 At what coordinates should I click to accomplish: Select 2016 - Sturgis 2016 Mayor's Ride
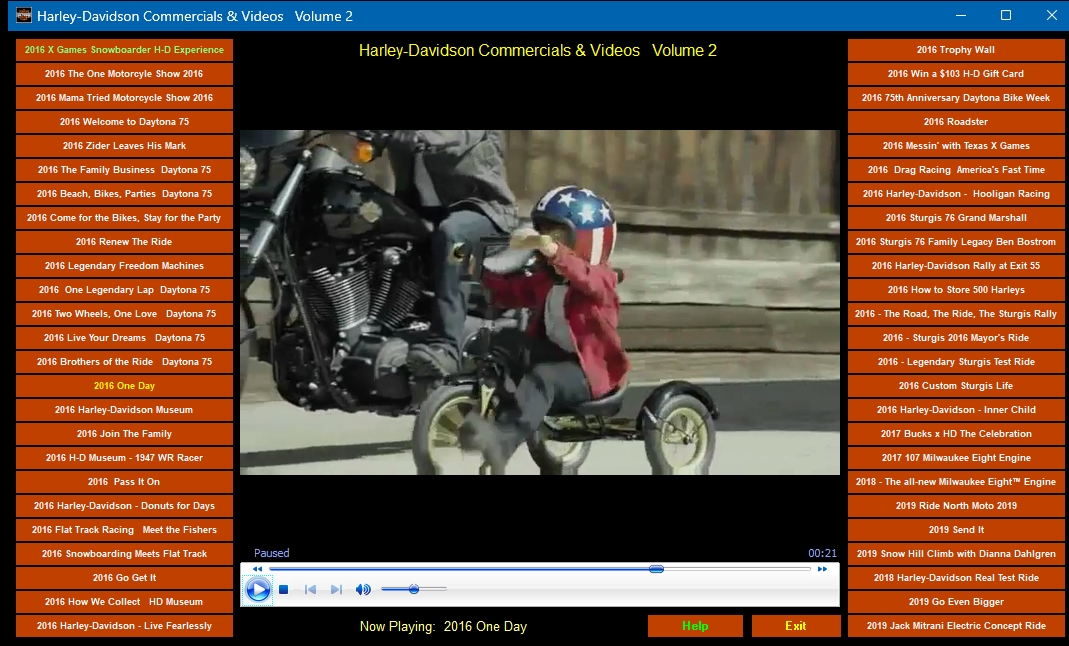(956, 337)
